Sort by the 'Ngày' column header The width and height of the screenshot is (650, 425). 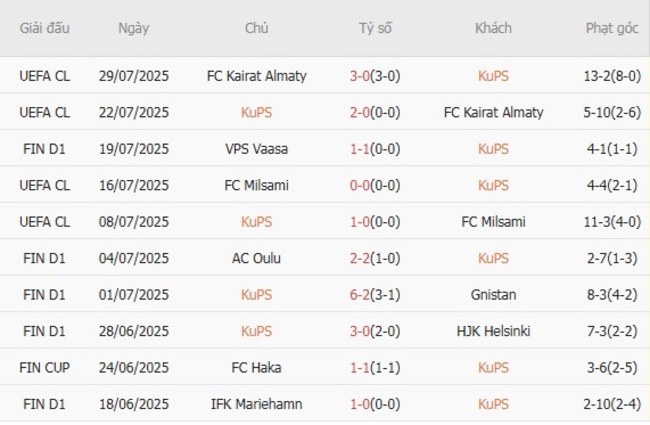click(x=133, y=28)
